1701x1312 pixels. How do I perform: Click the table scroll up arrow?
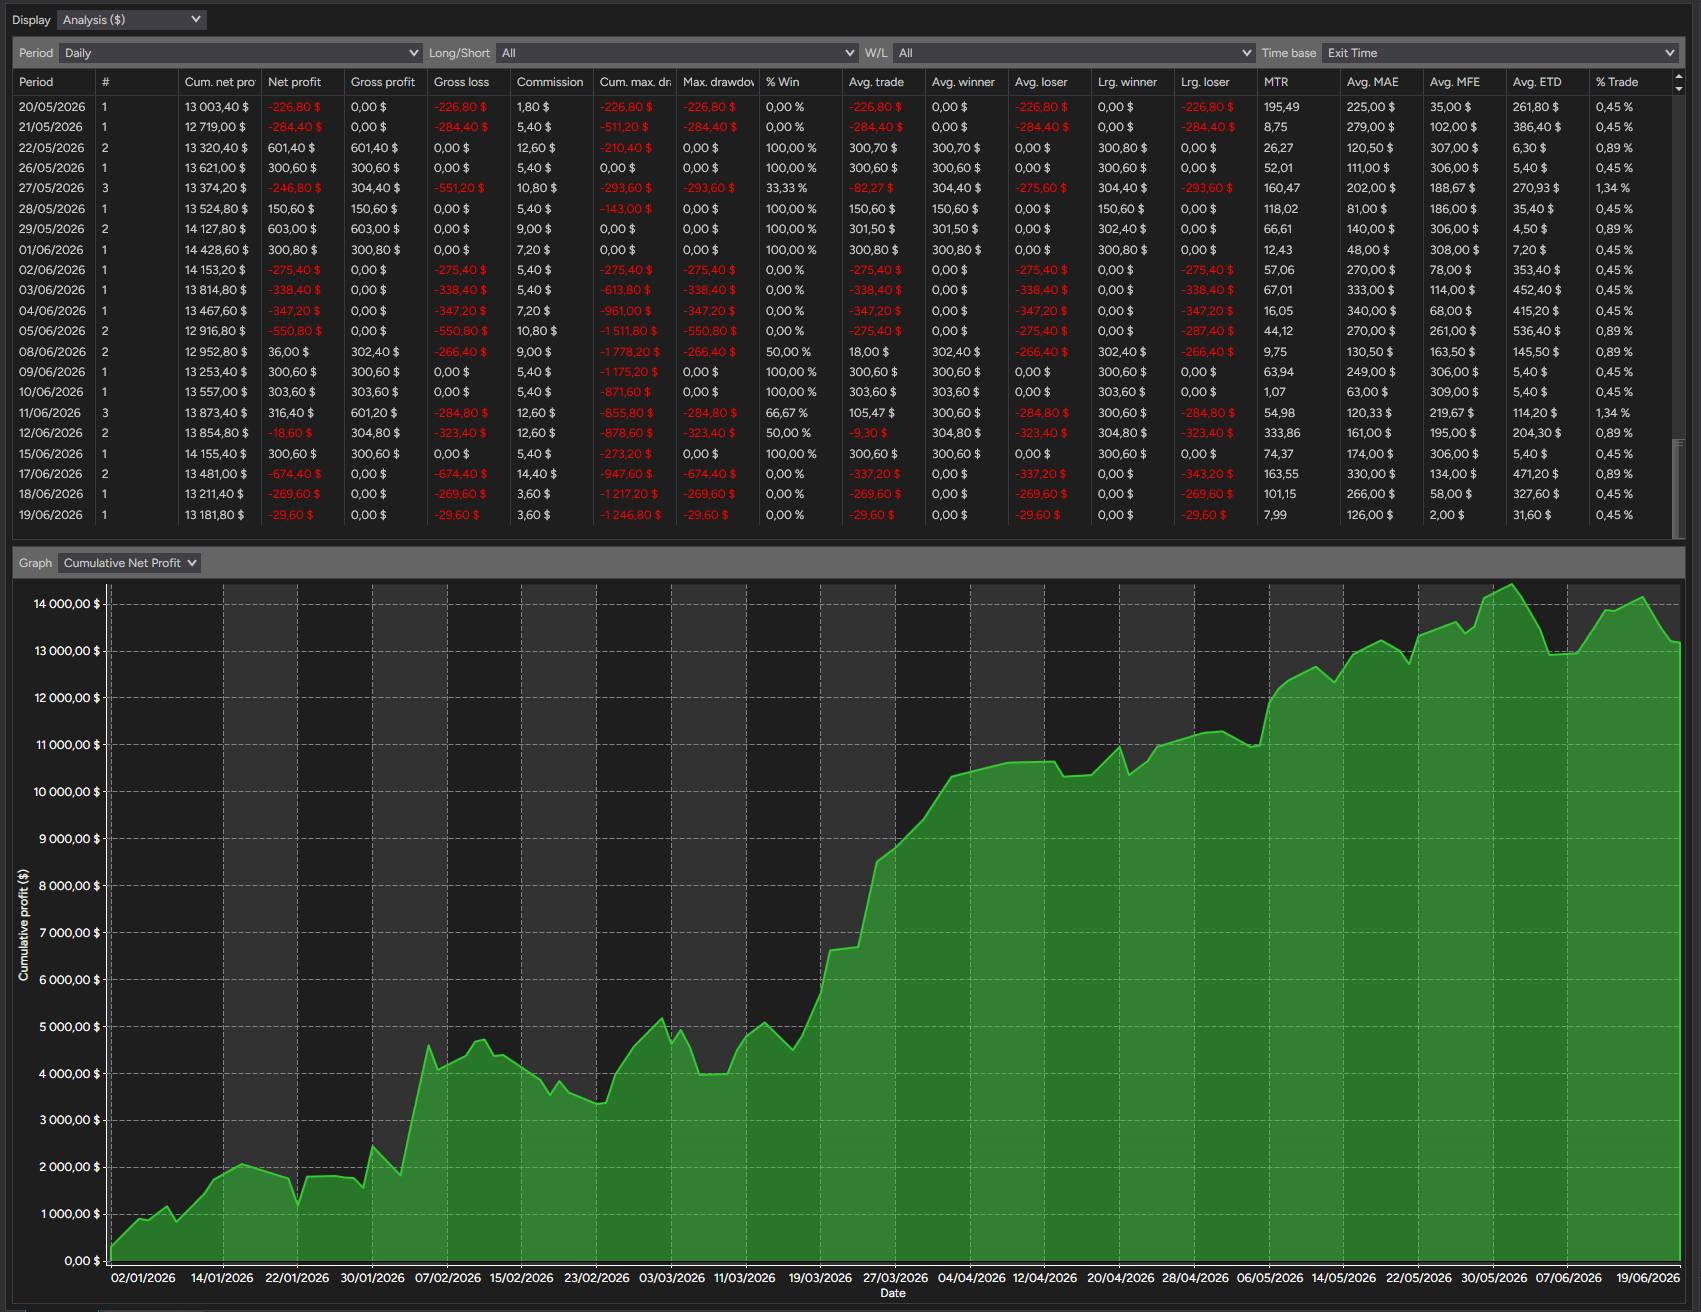pyautogui.click(x=1679, y=77)
